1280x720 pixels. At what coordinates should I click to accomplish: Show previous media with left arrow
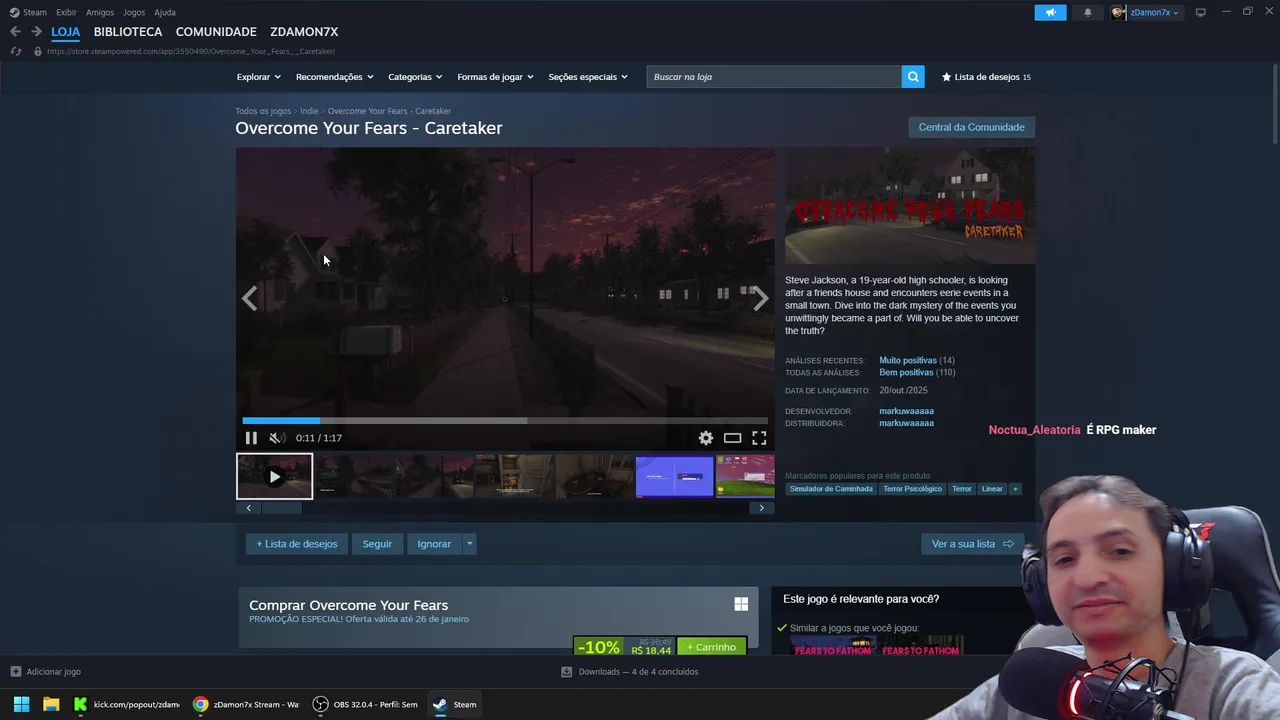pyautogui.click(x=249, y=298)
